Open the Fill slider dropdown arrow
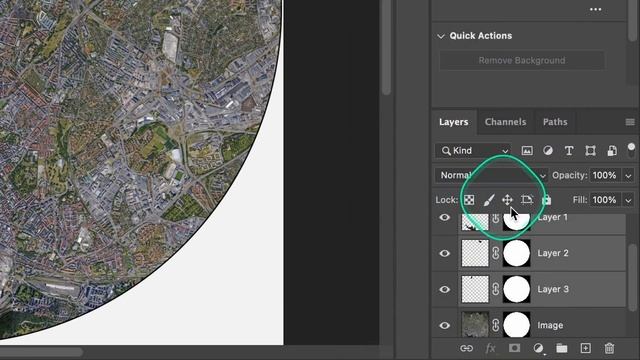The width and height of the screenshot is (640, 360). [628, 200]
